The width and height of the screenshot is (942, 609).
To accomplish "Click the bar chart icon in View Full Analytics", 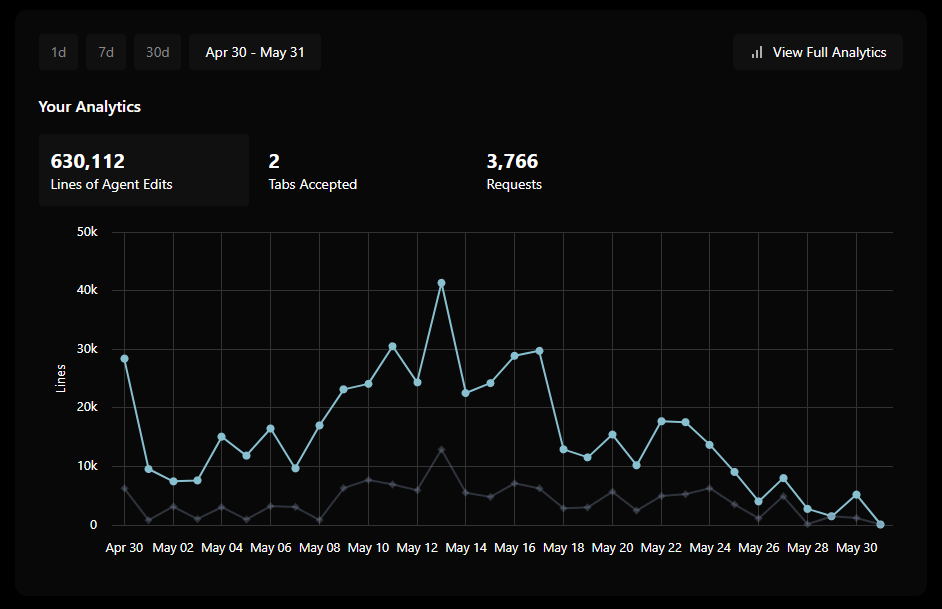I will [757, 52].
